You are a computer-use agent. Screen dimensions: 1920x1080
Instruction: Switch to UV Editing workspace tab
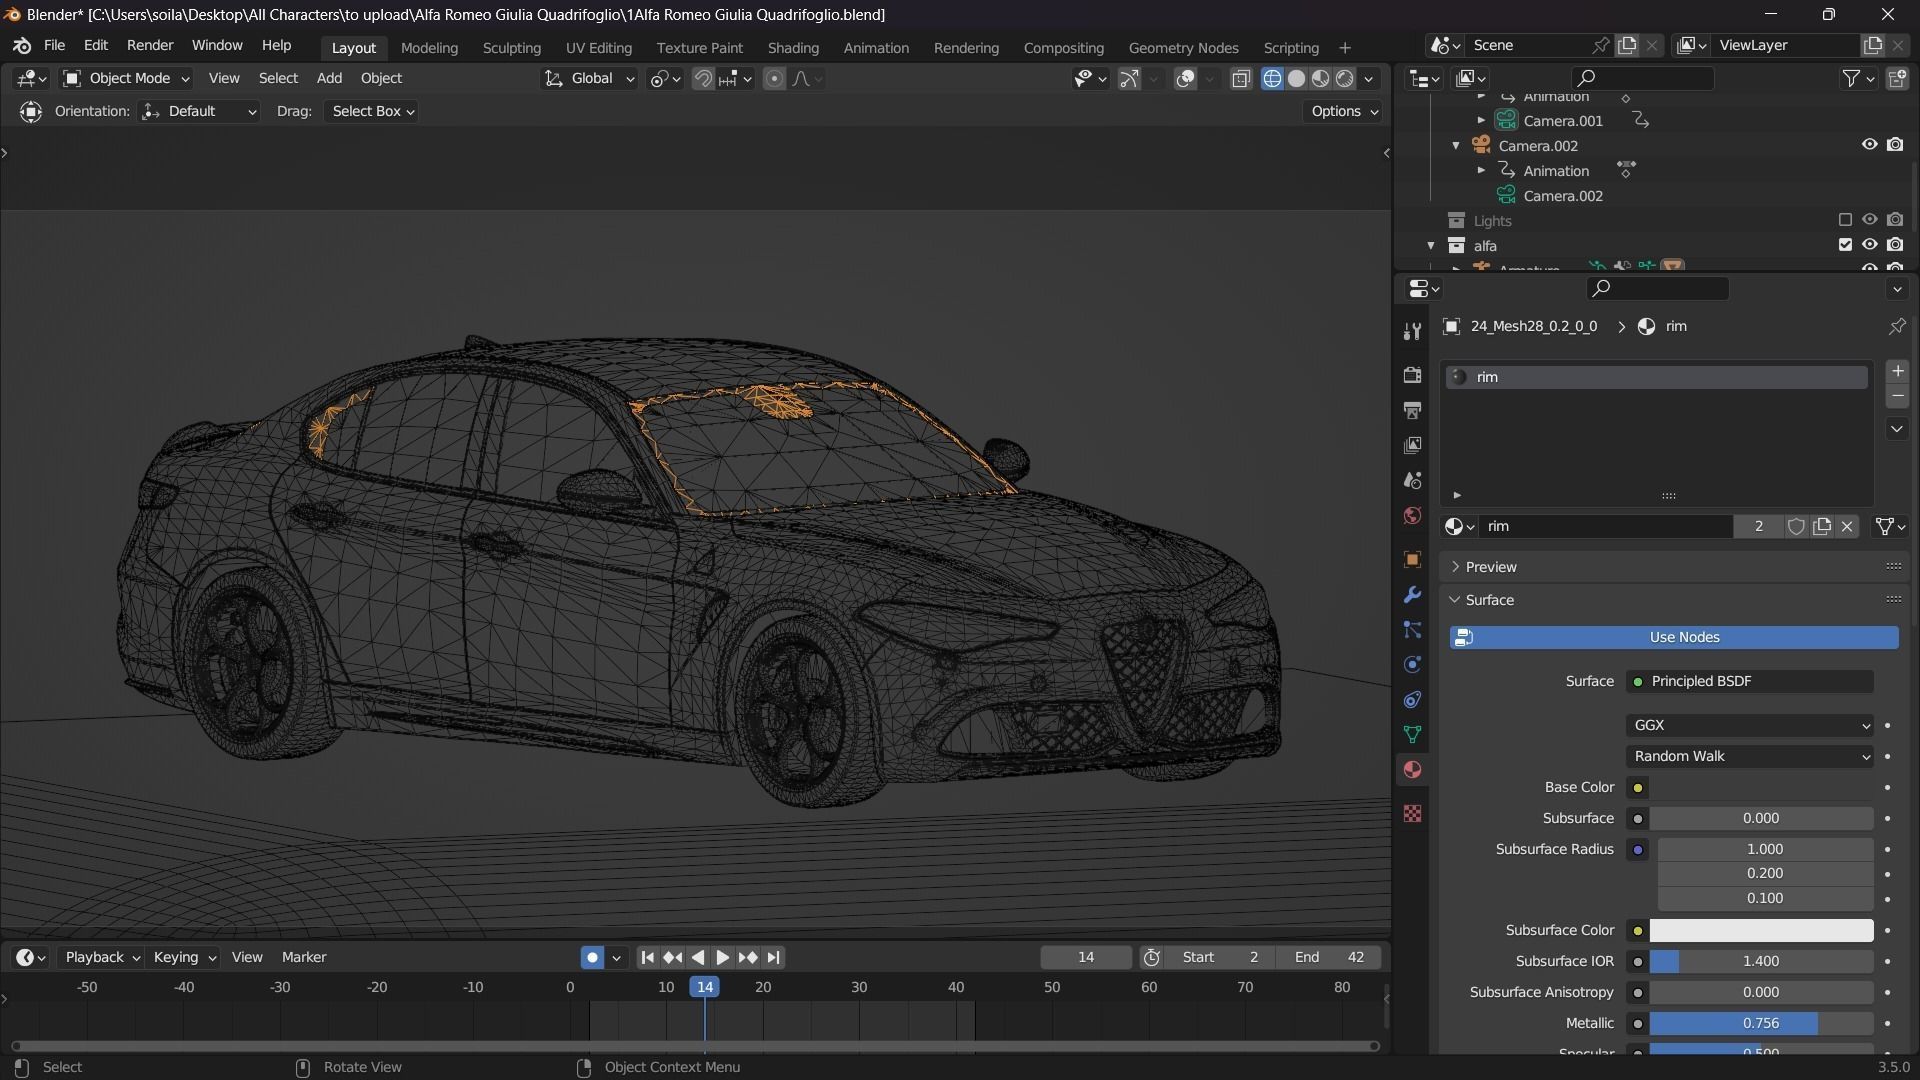coord(599,48)
